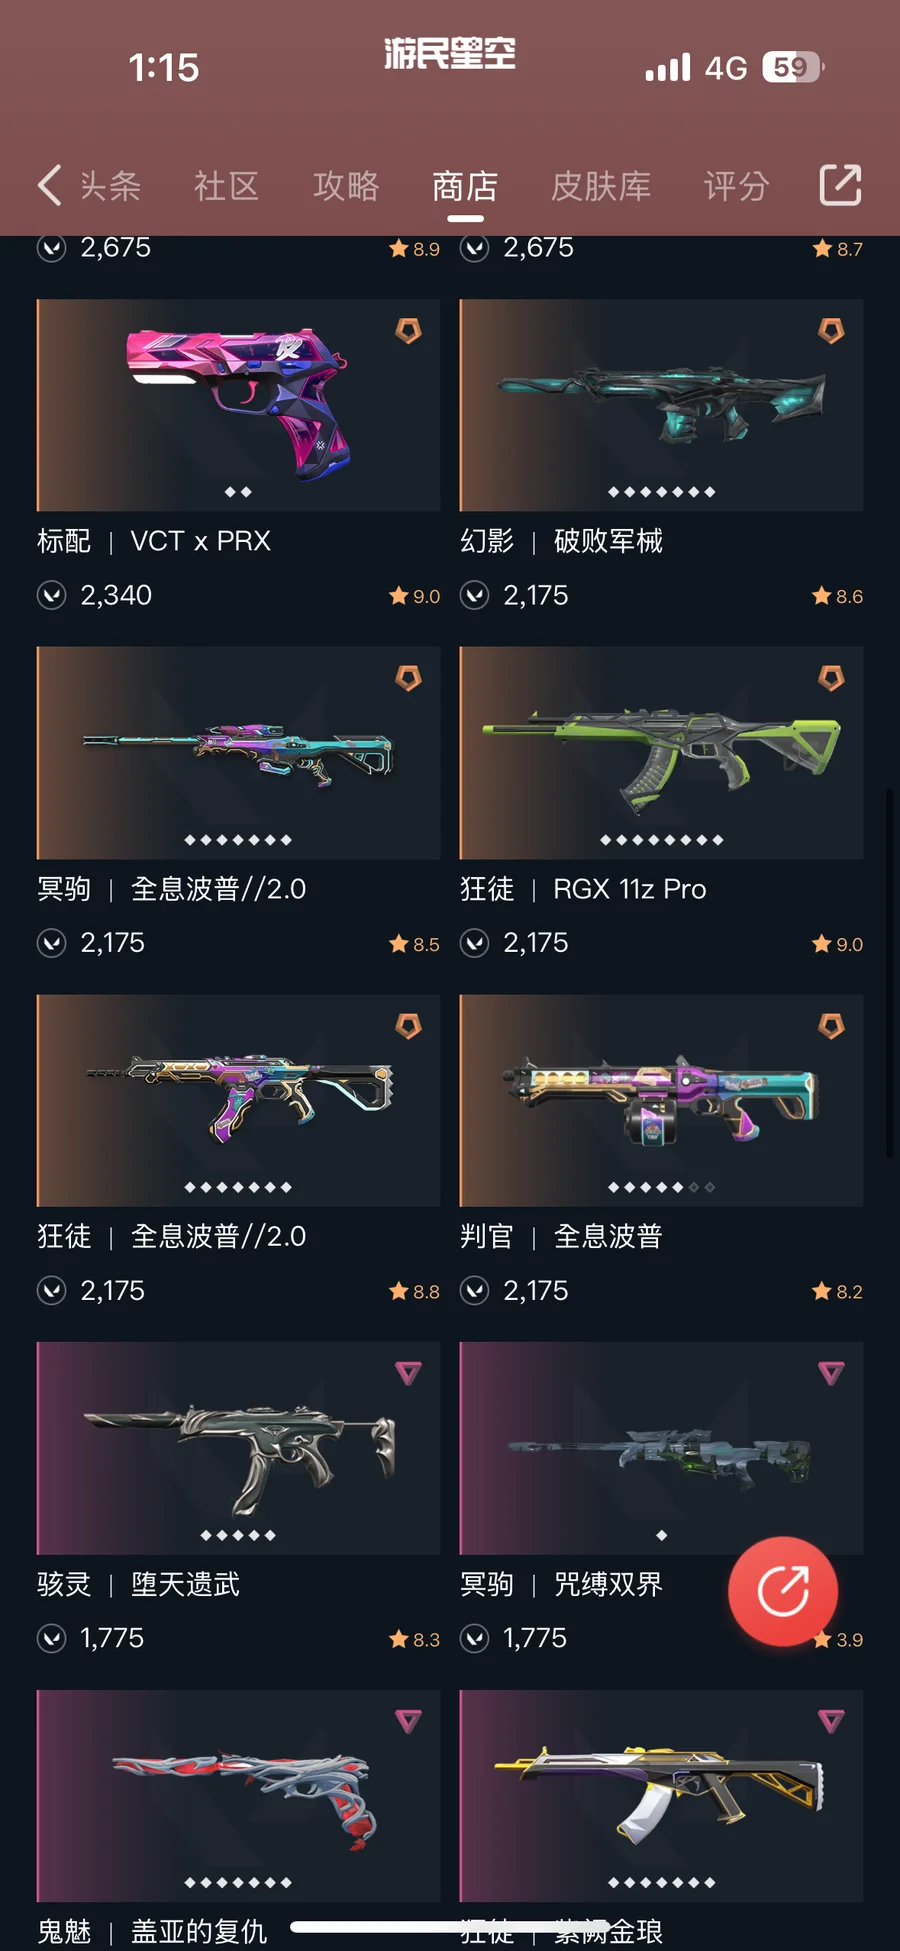Tap VP currency icon beside 2,340 price
900x1951 pixels.
pyautogui.click(x=51, y=595)
